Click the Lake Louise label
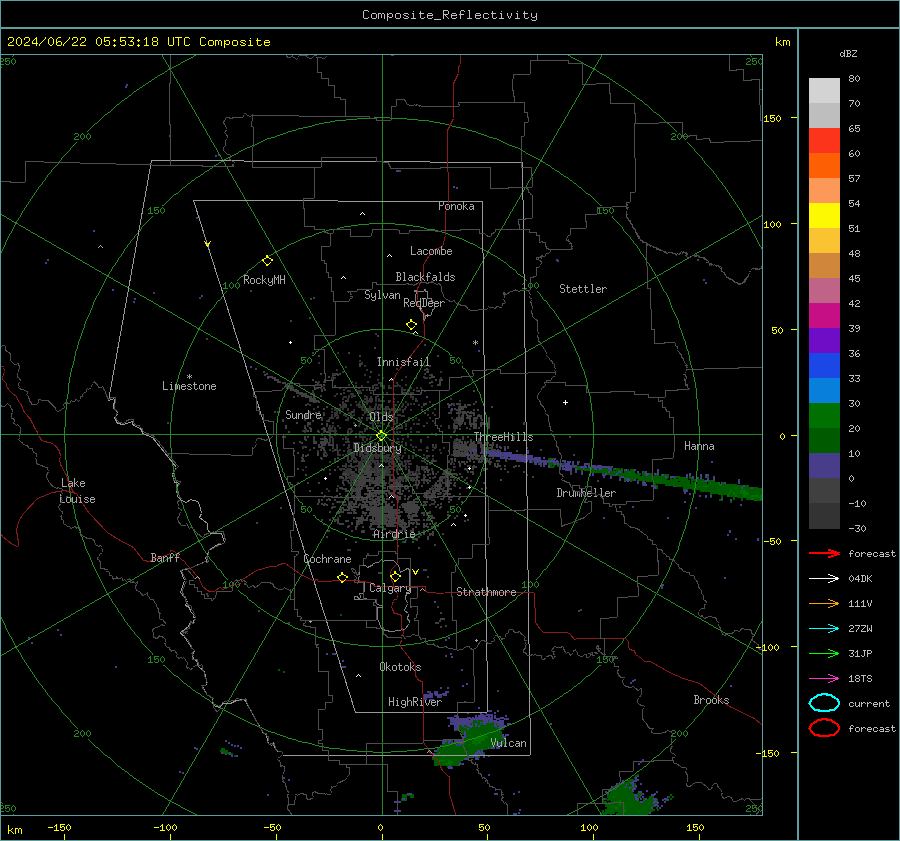Screen dimensions: 900x841 78,491
